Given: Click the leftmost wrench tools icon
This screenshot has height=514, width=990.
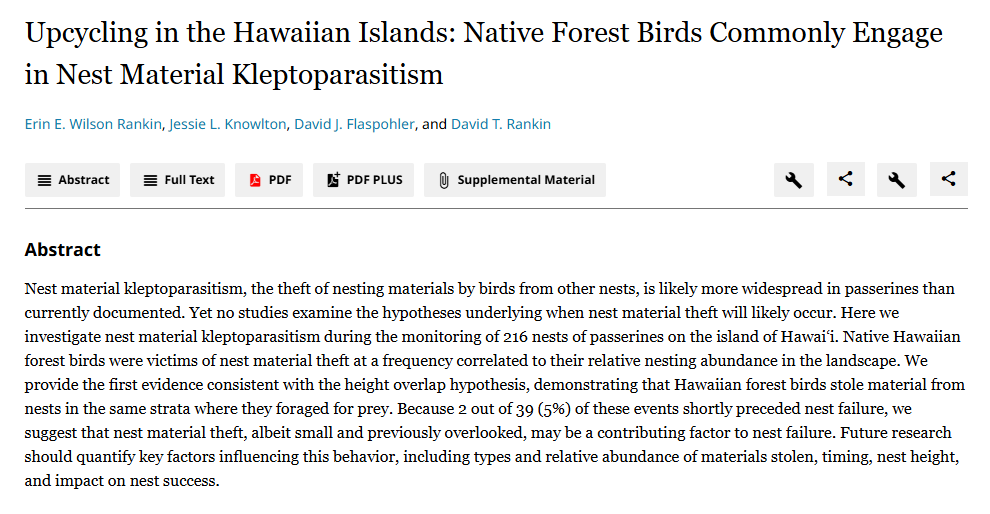Looking at the screenshot, I should coord(793,180).
